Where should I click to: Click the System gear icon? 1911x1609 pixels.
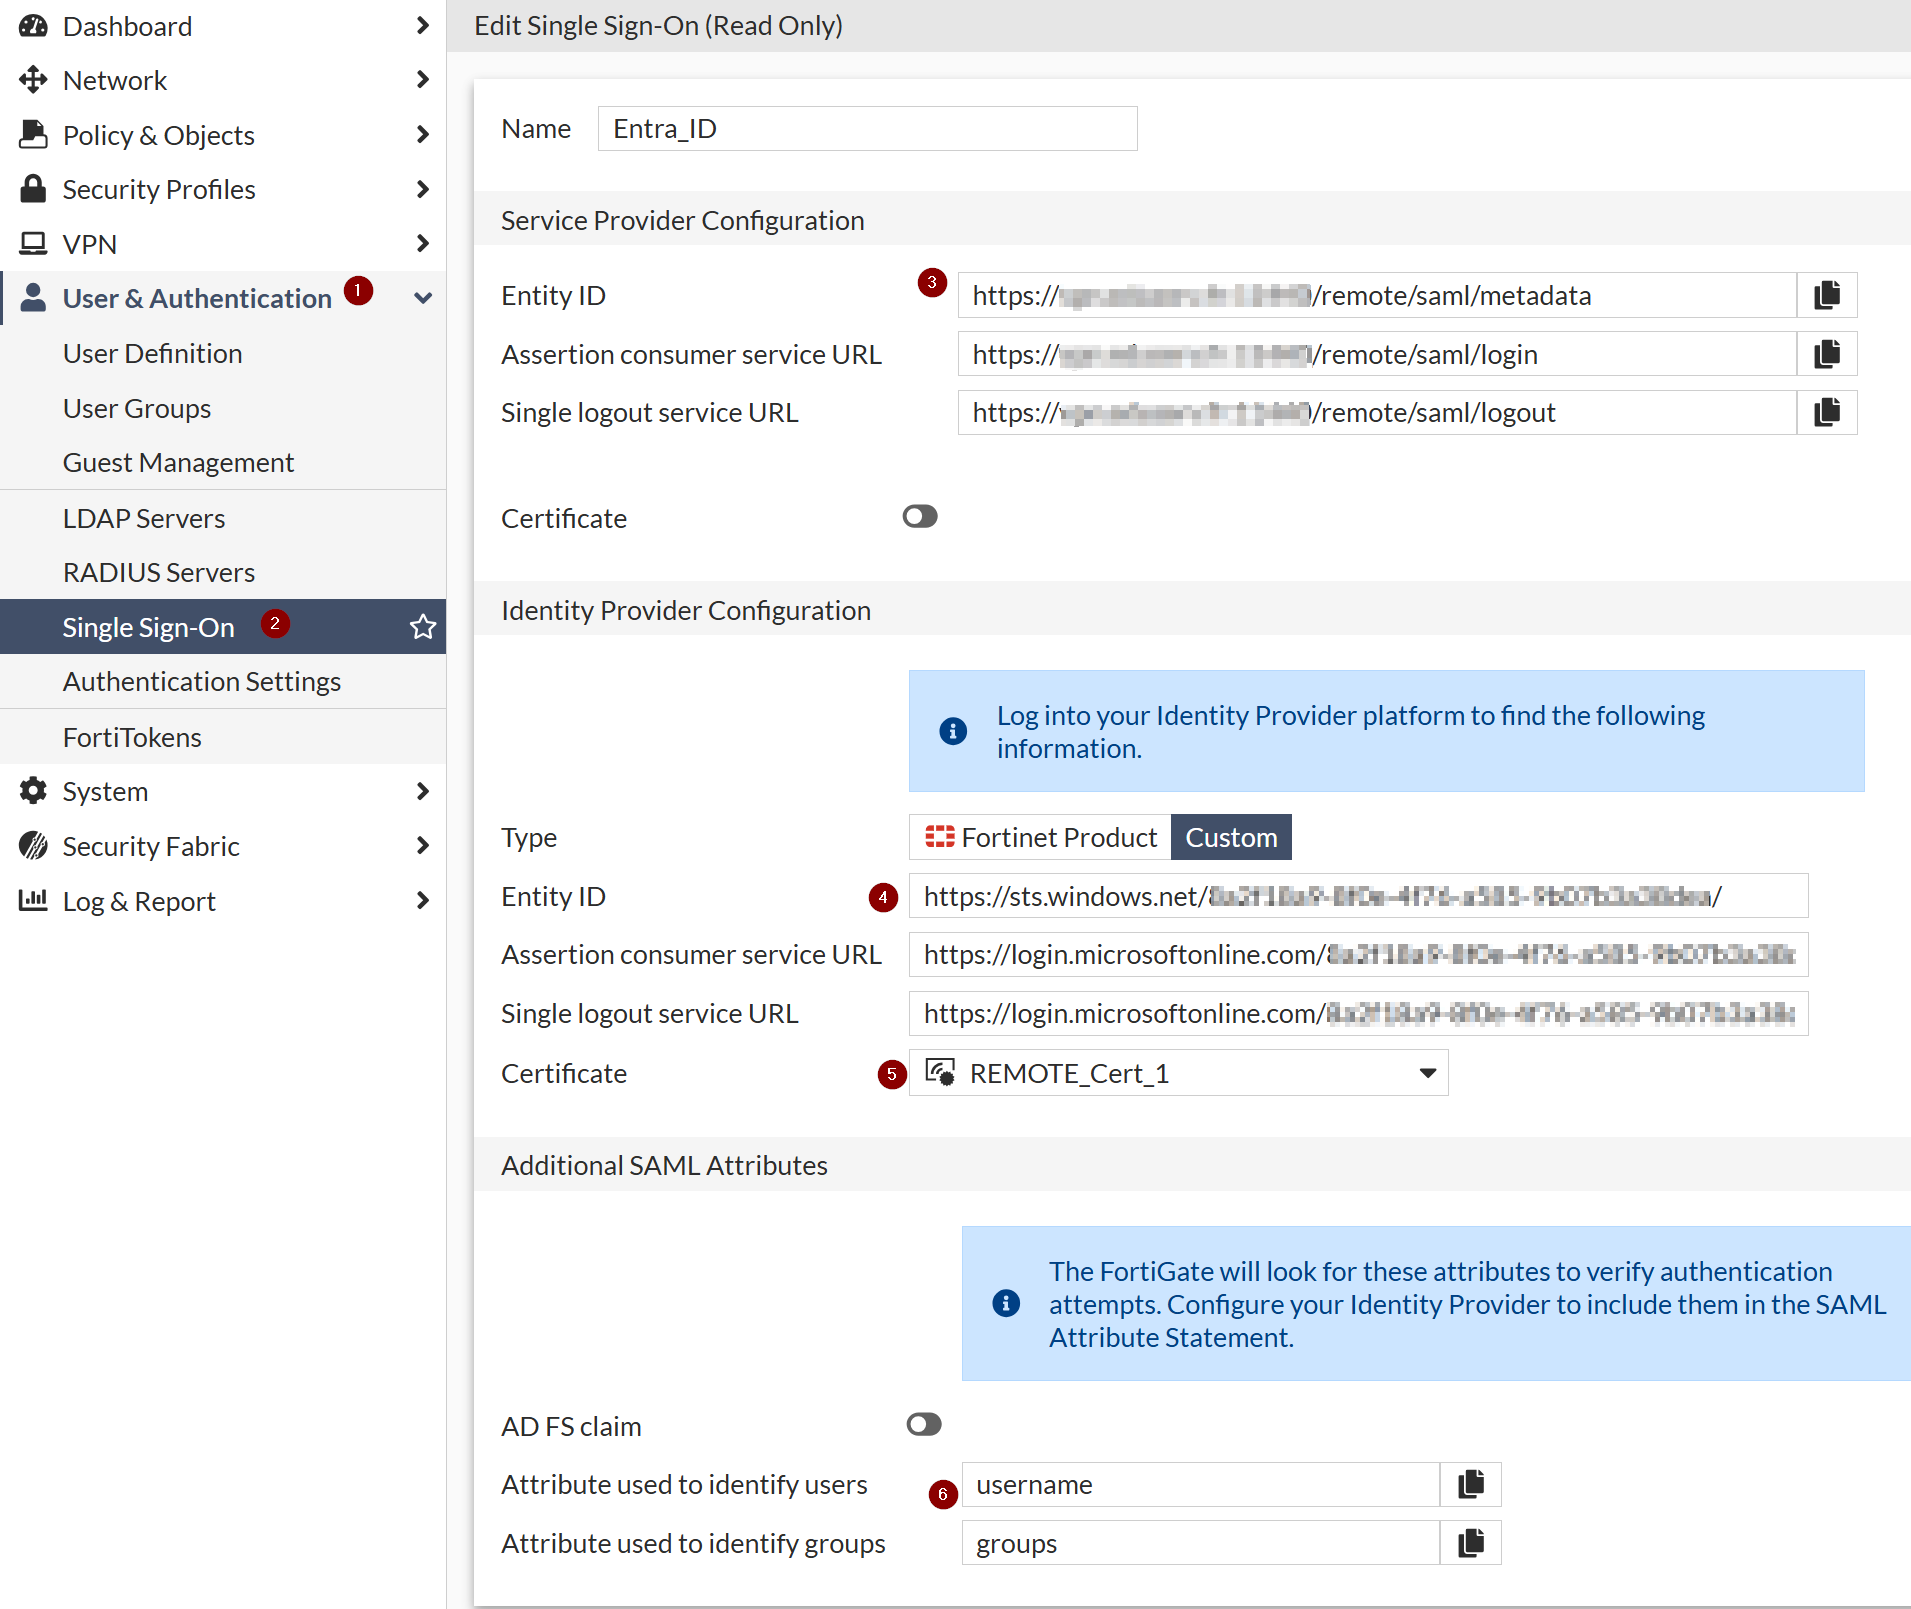point(33,791)
